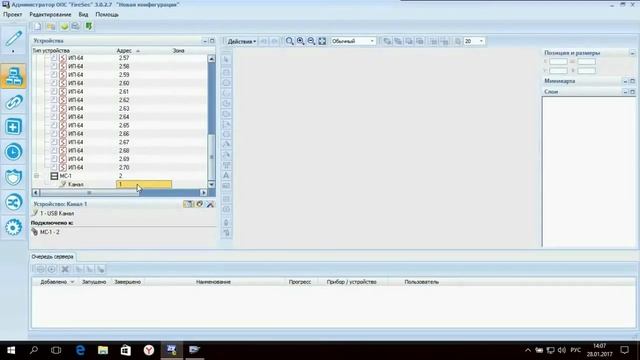Collapse the Устройства panel

205,41
